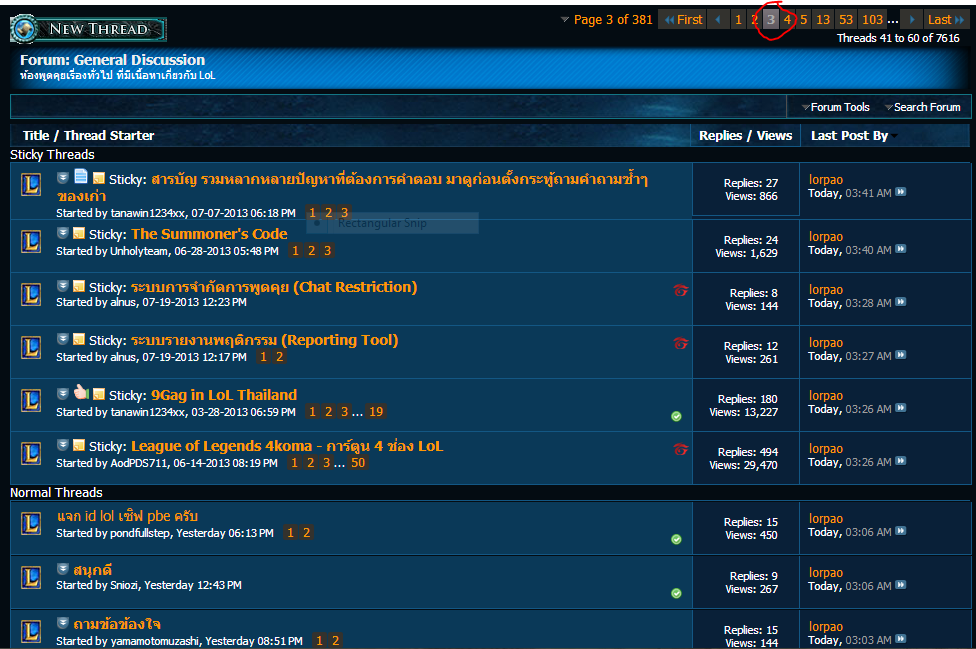Image resolution: width=976 pixels, height=649 pixels.
Task: View profile of thread starter Sniozi
Action: pyautogui.click(x=124, y=586)
